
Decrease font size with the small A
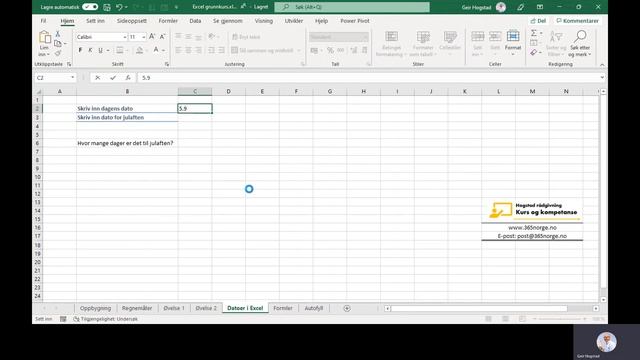coord(162,37)
